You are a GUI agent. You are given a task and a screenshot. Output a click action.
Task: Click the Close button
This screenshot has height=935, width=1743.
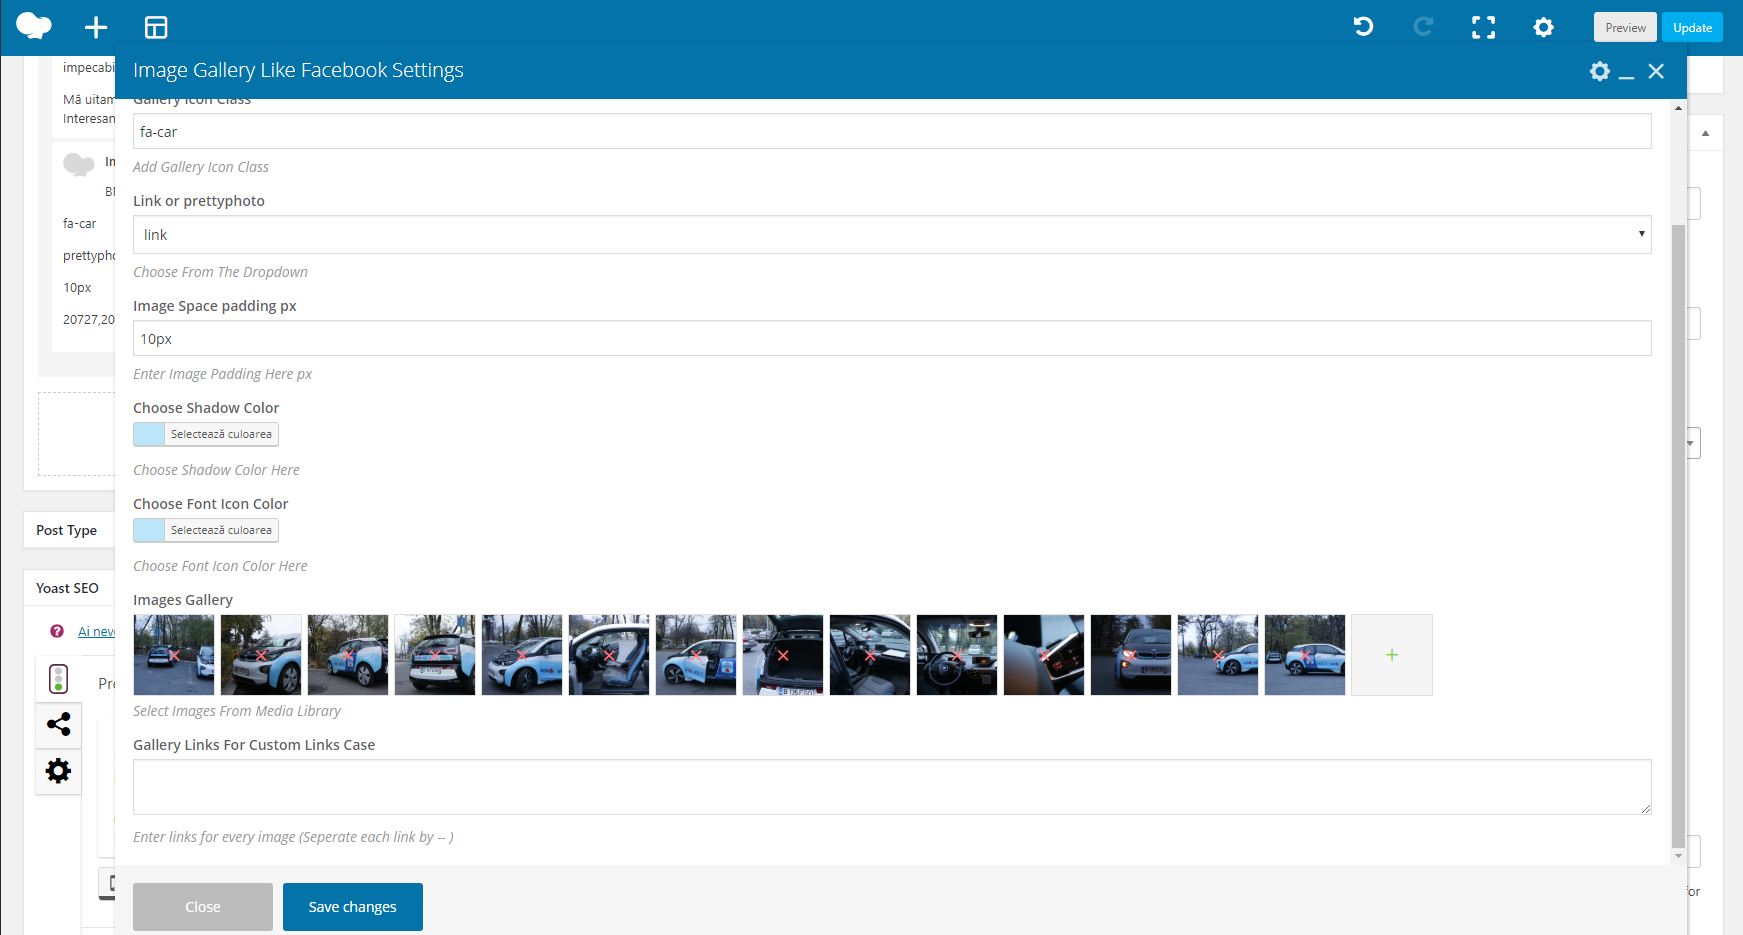[203, 907]
